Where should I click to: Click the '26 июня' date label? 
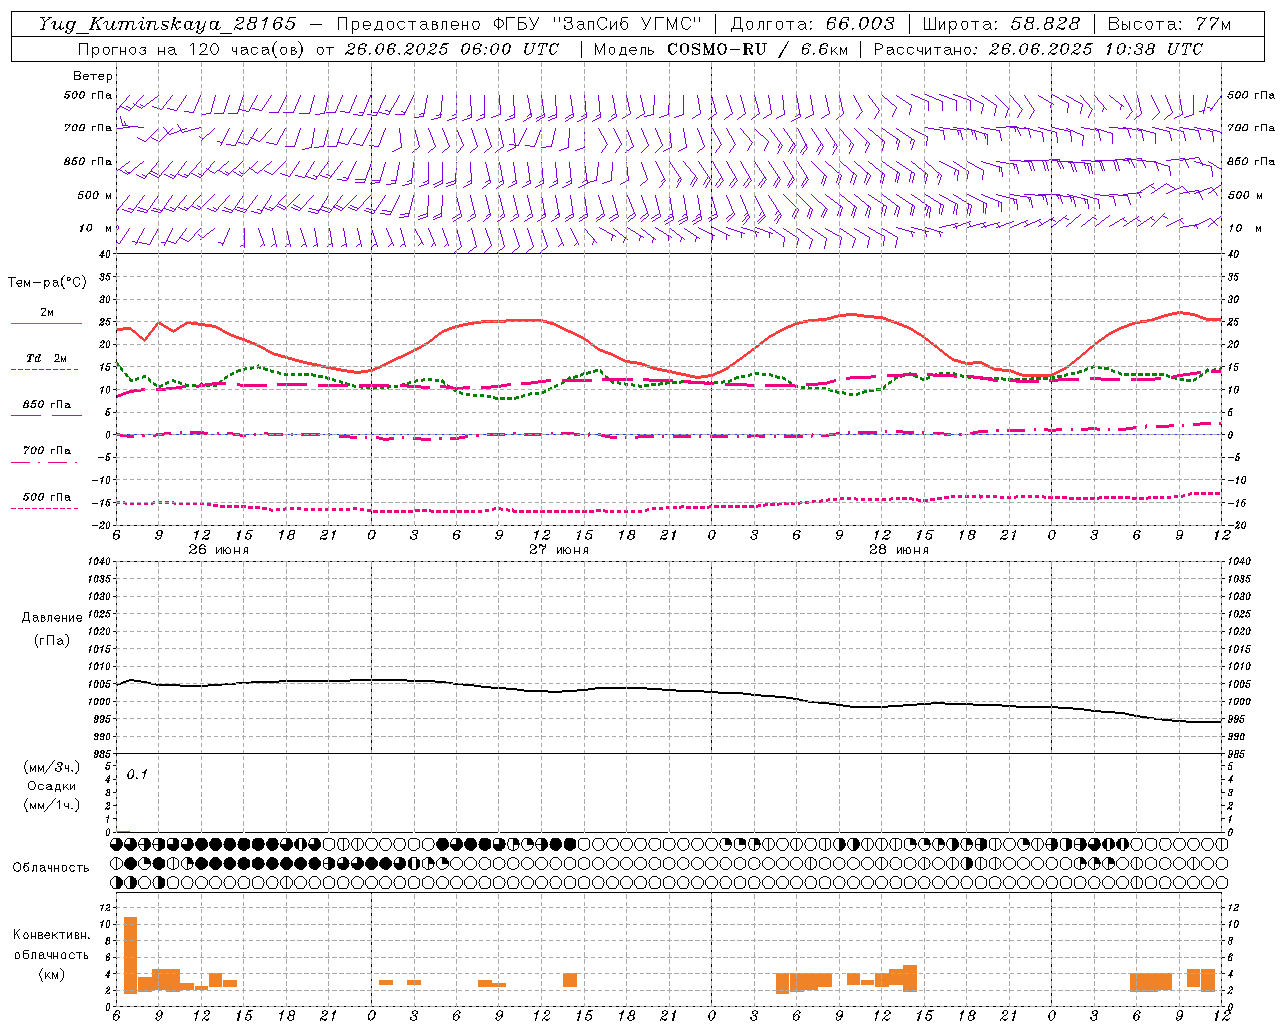click(219, 550)
